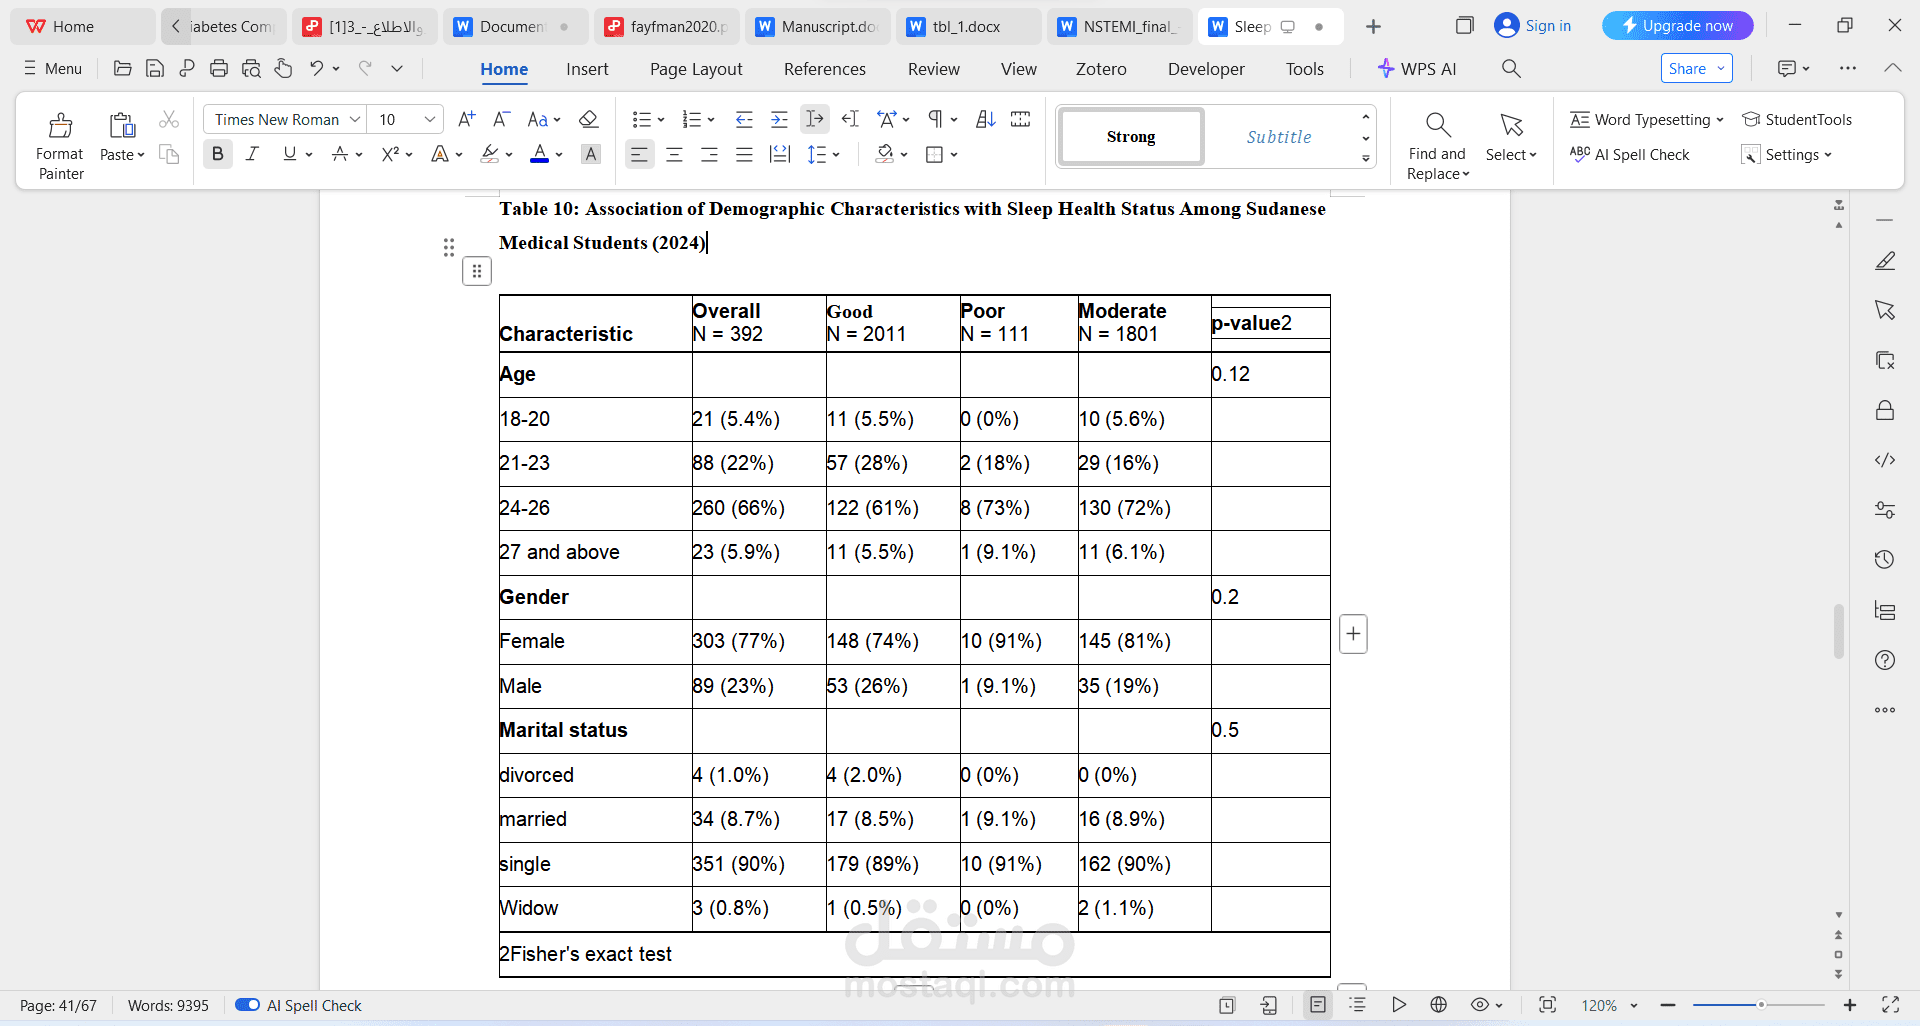Click the Sign in link
Viewport: 1920px width, 1026px height.
[1533, 26]
